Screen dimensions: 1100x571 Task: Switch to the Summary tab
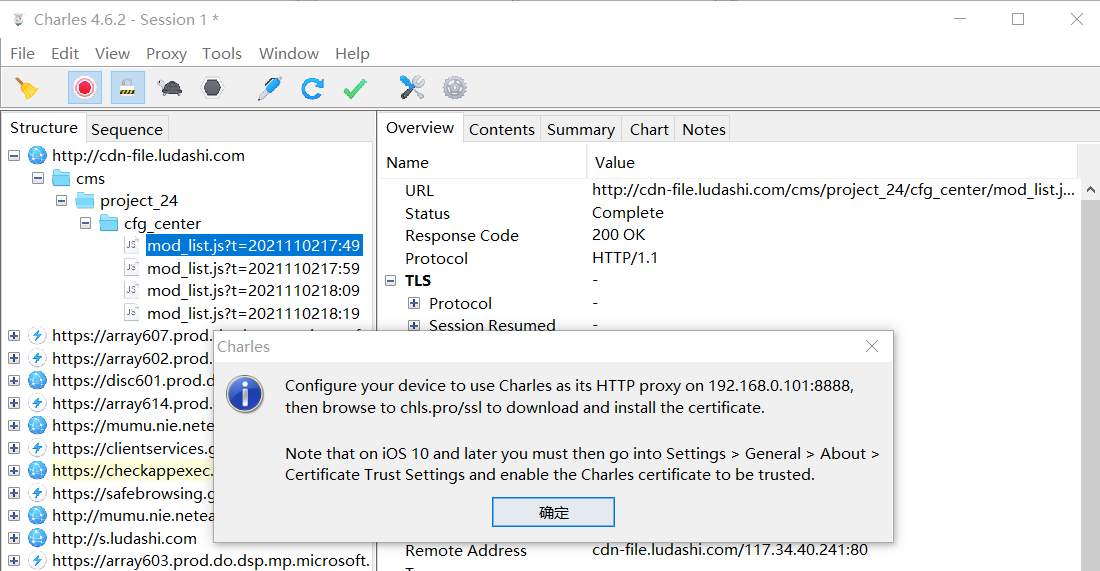click(x=581, y=130)
